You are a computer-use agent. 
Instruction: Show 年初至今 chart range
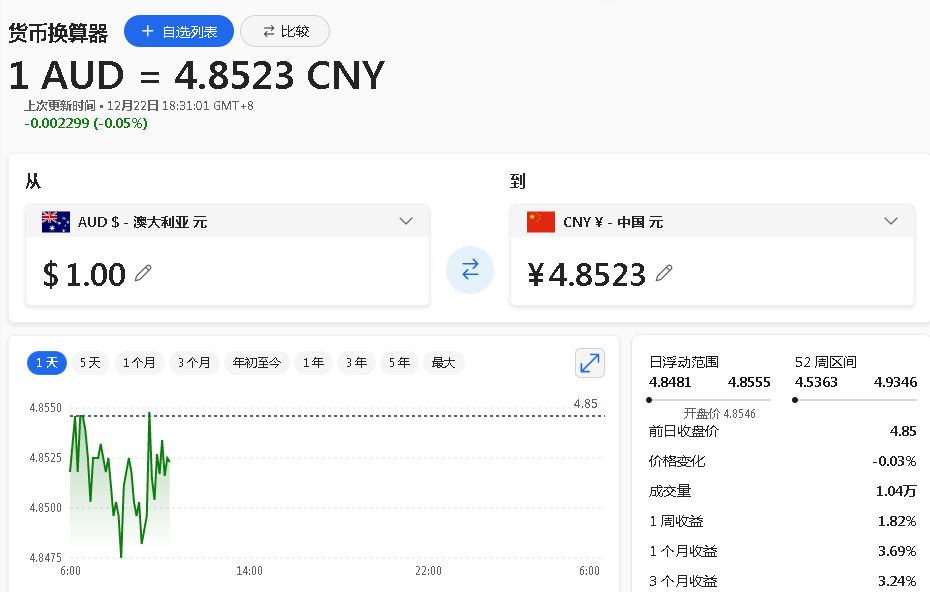click(257, 363)
